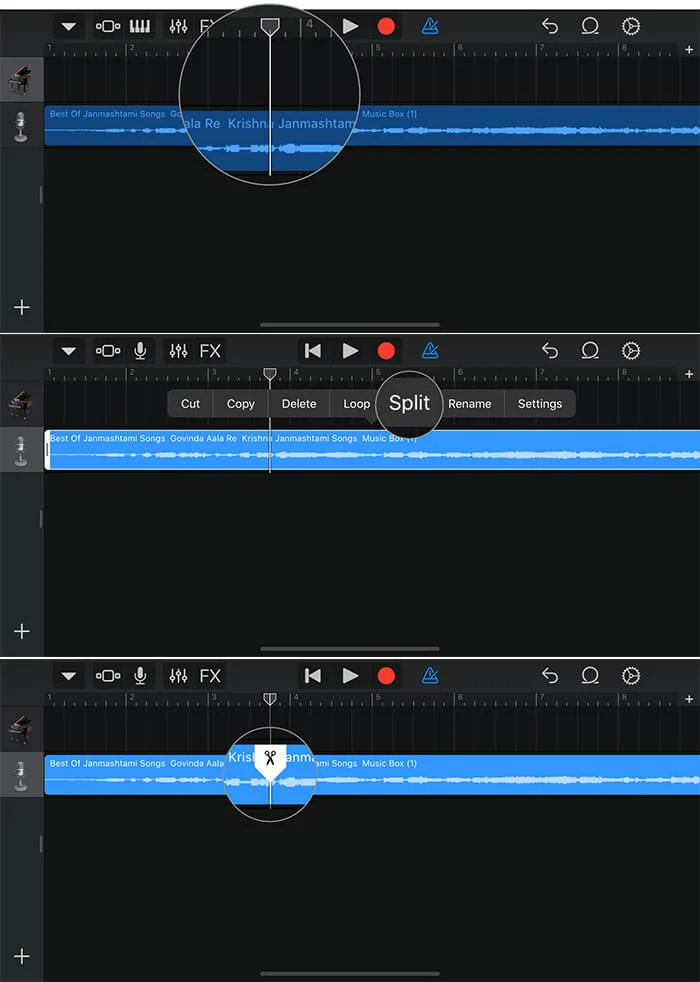This screenshot has height=982, width=700.
Task: Toggle FX button in bottom screenshot
Action: [x=210, y=676]
